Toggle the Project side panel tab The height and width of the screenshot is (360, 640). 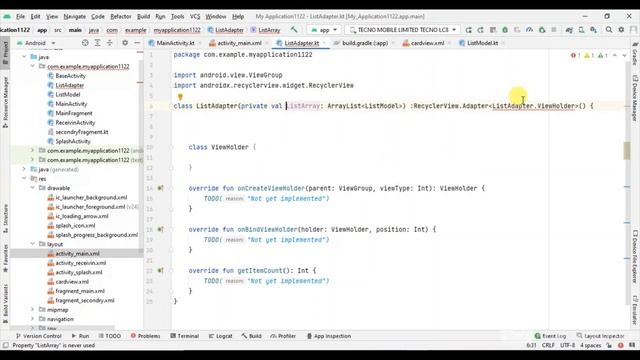coord(5,52)
